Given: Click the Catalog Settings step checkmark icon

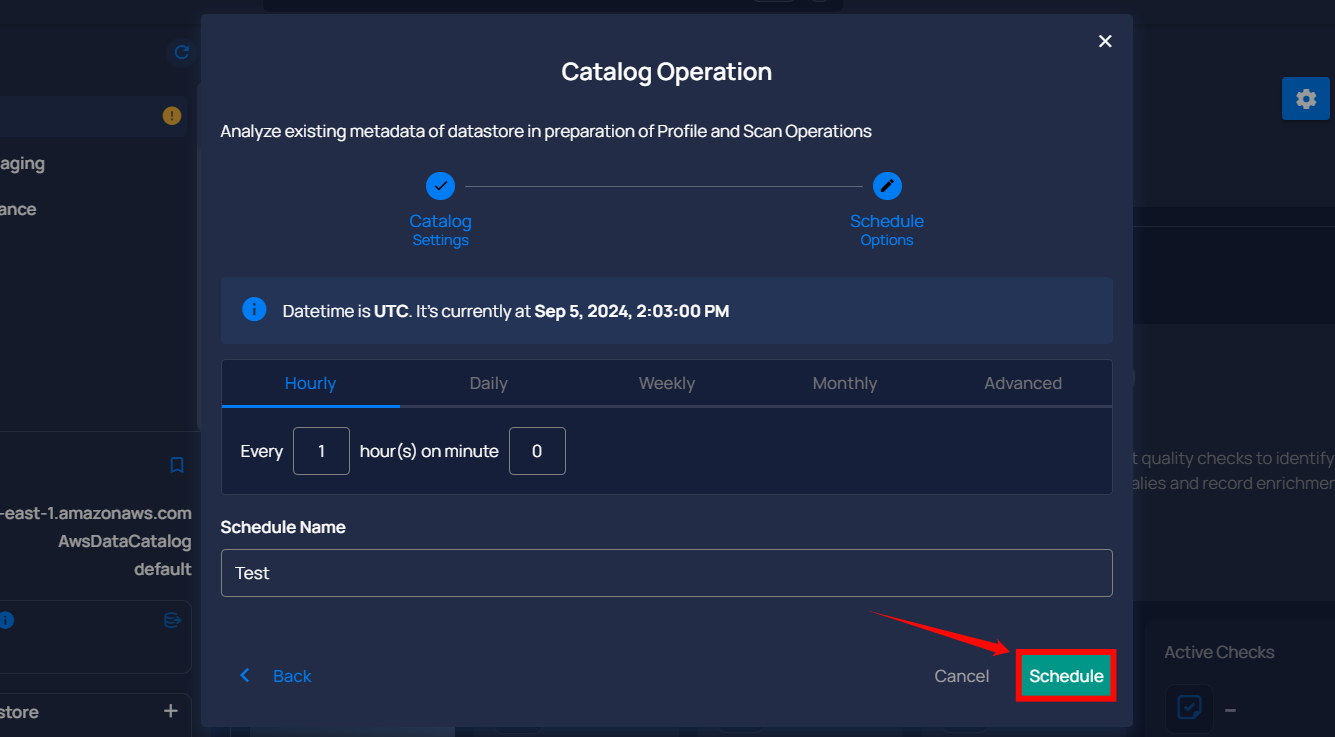Looking at the screenshot, I should coord(440,186).
